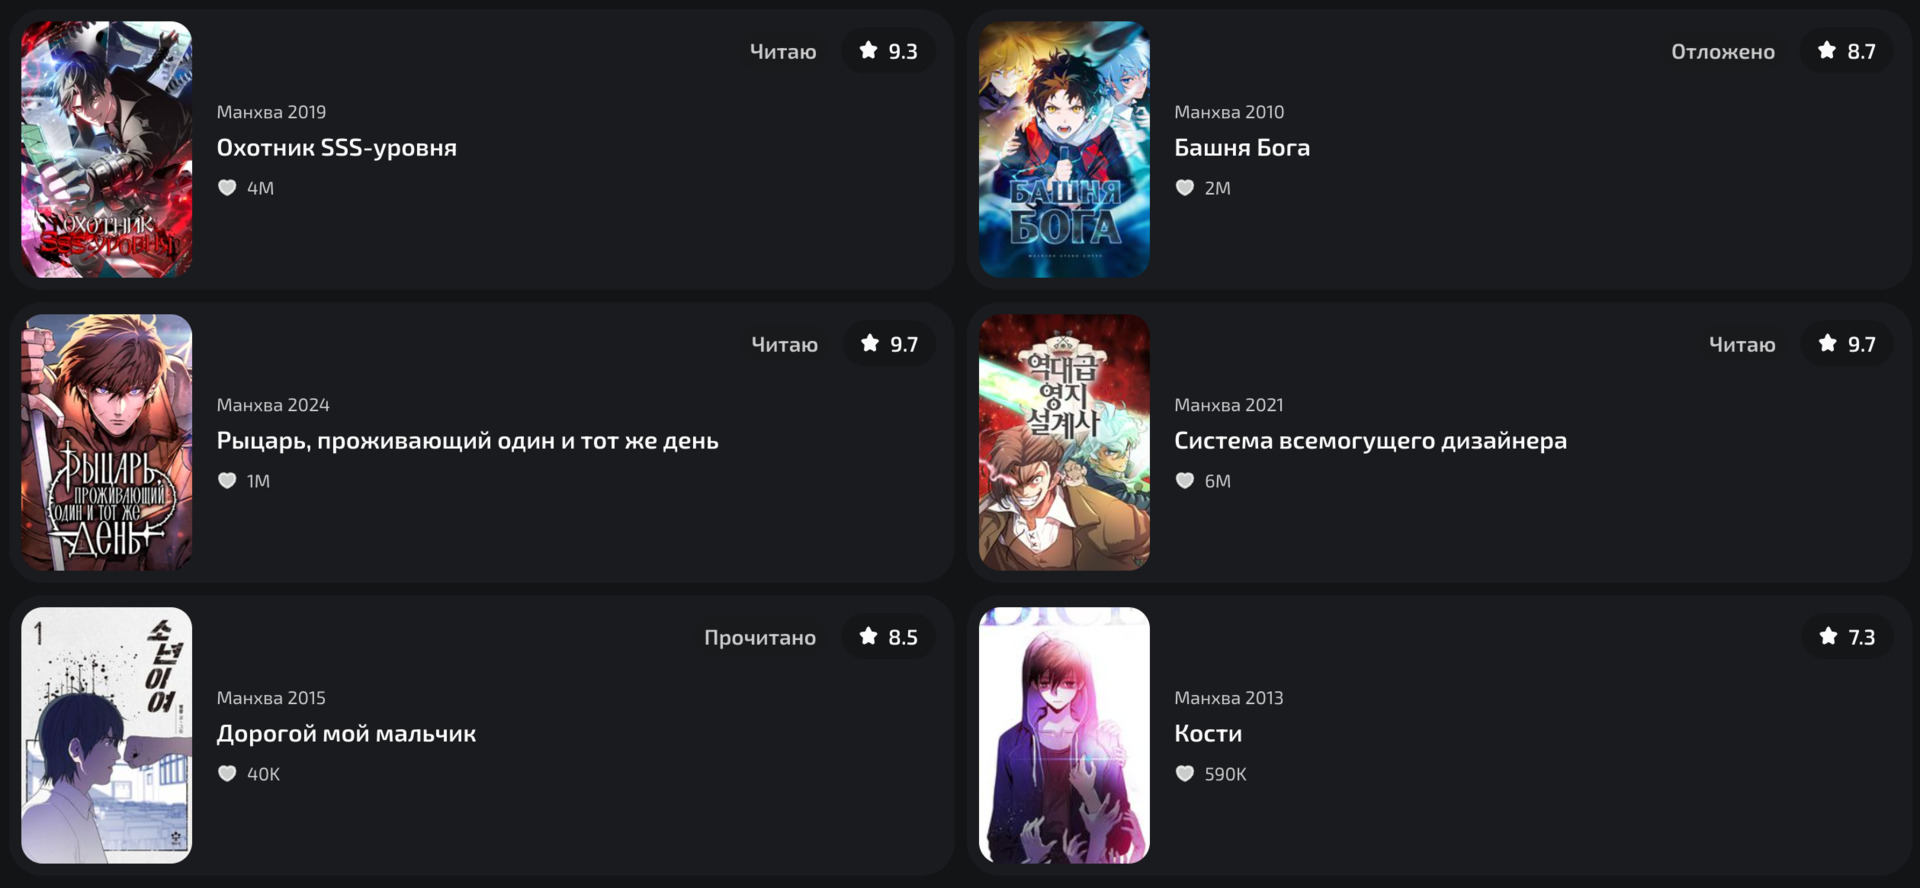Select the Башня Бога cover image

(x=1064, y=149)
